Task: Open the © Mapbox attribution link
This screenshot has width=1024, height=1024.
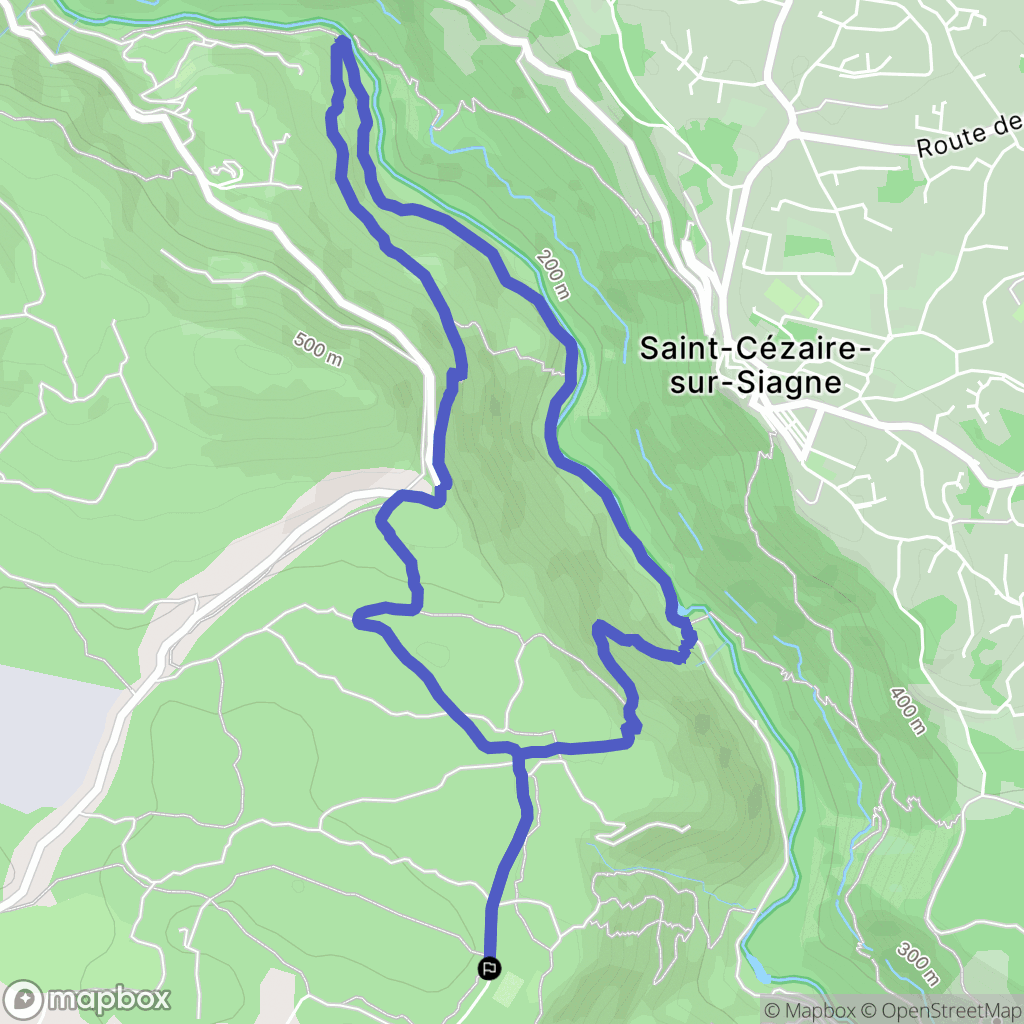Action: pyautogui.click(x=810, y=1011)
